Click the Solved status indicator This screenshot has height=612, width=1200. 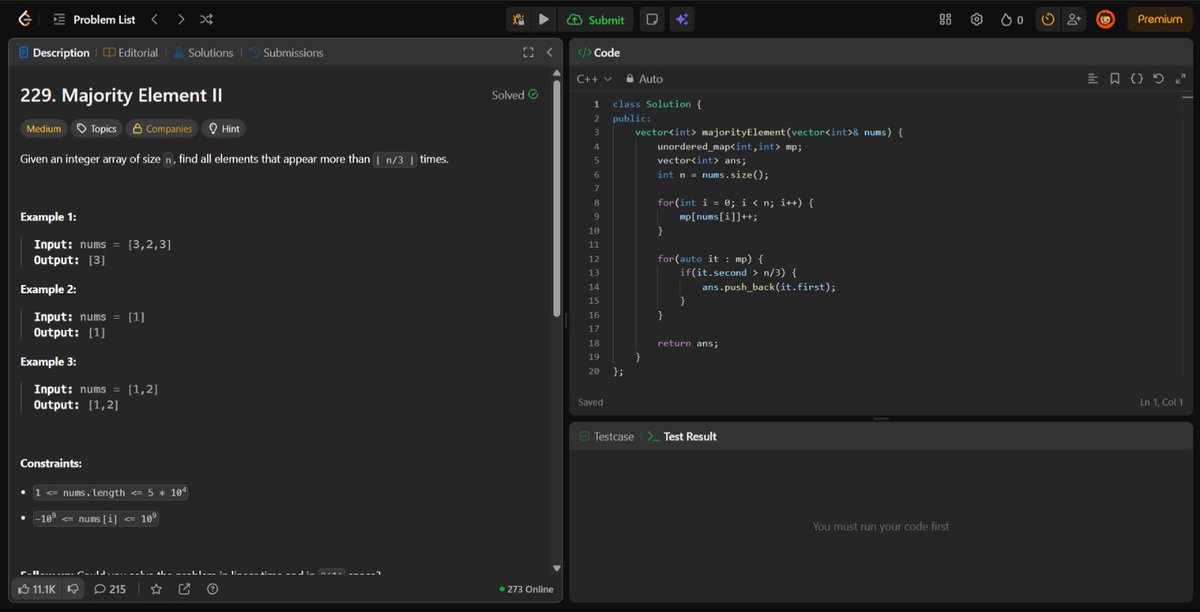point(515,95)
